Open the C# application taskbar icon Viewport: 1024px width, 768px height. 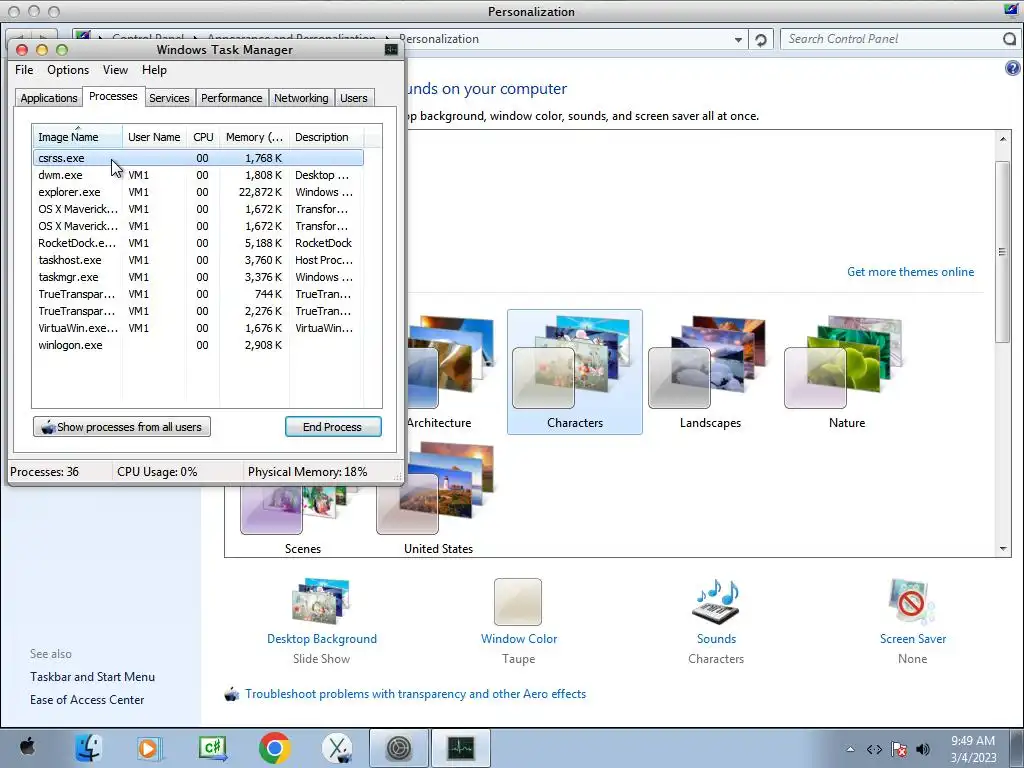click(213, 748)
